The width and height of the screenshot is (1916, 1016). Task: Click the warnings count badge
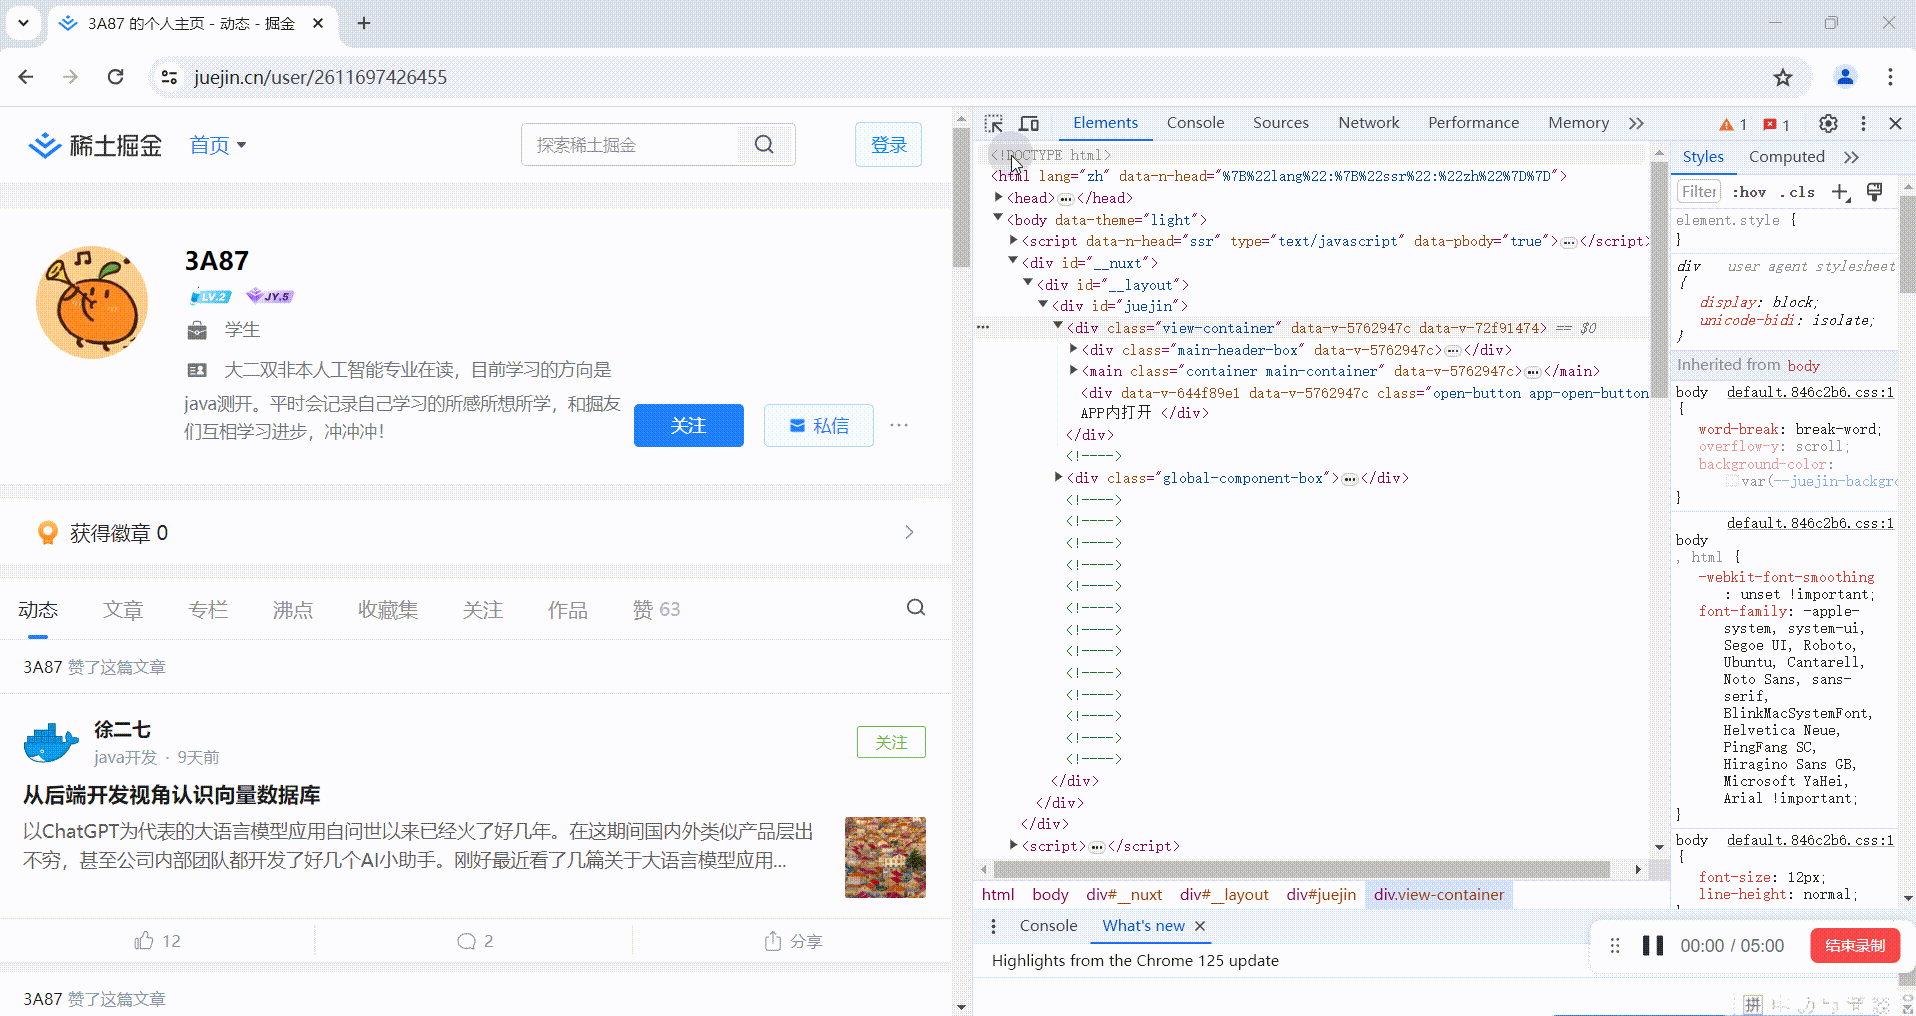pos(1732,124)
